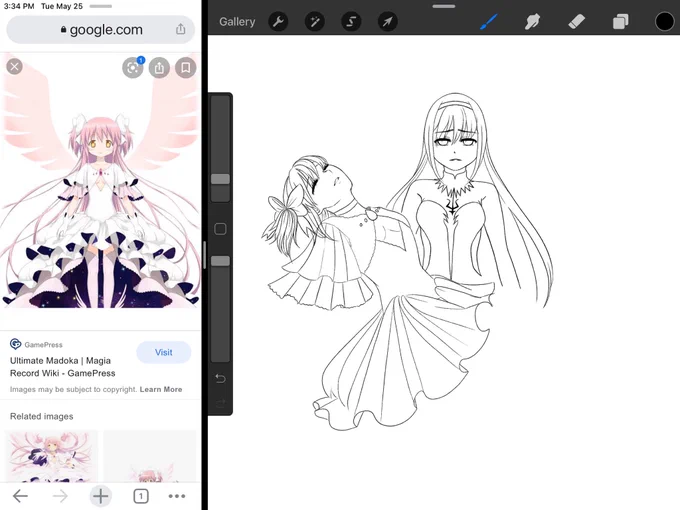Select the Eraser tool
680x510 pixels.
[576, 21]
